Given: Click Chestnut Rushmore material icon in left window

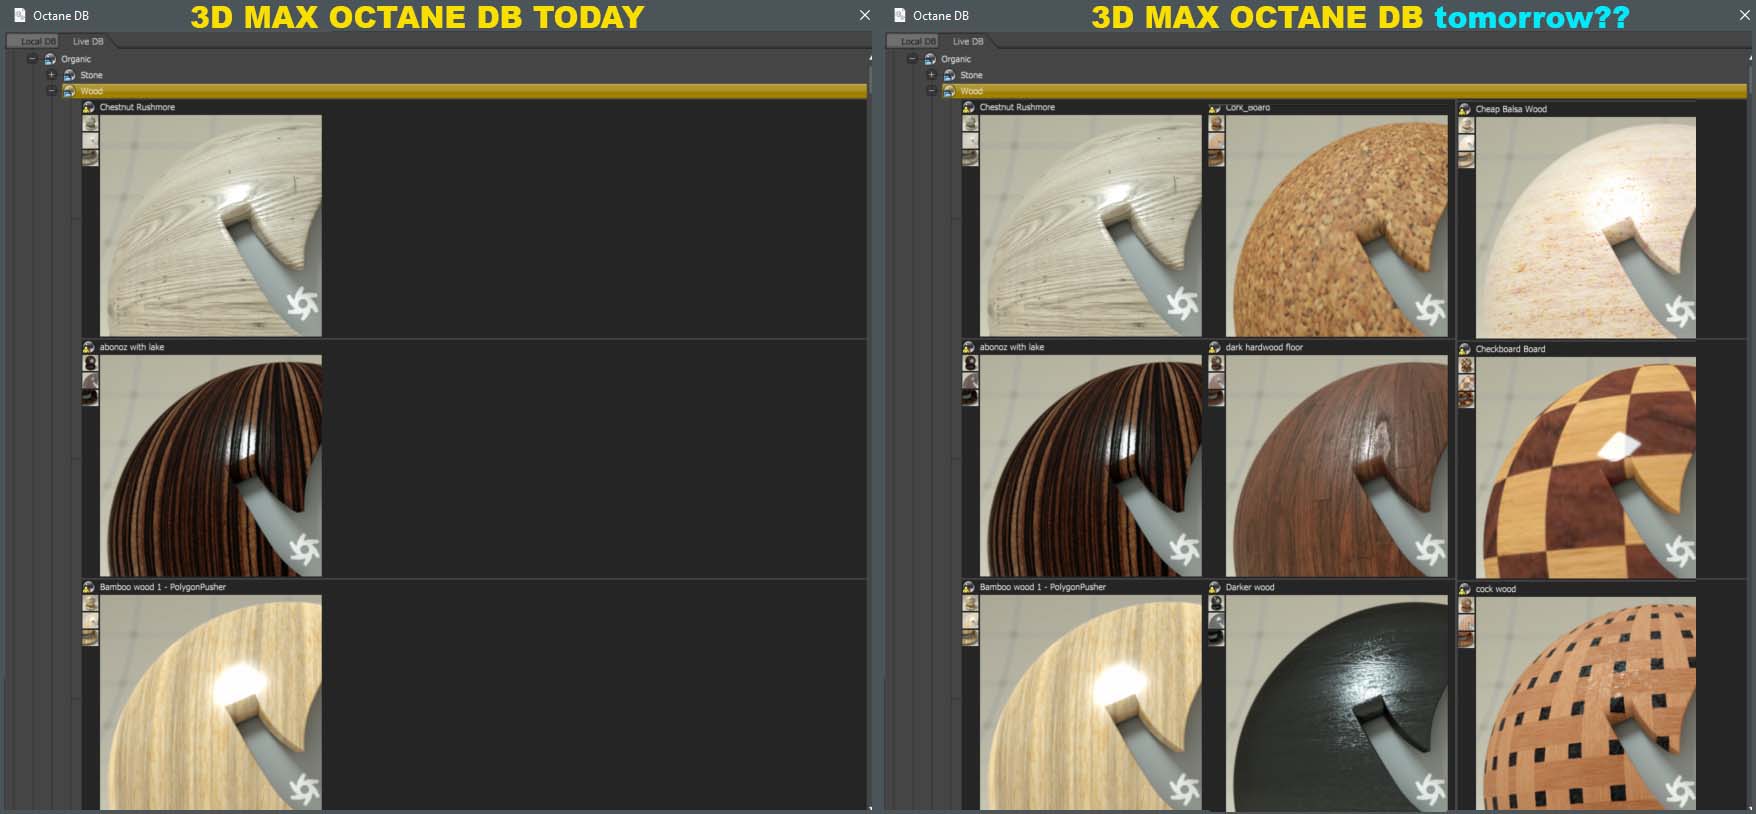Looking at the screenshot, I should pyautogui.click(x=88, y=107).
